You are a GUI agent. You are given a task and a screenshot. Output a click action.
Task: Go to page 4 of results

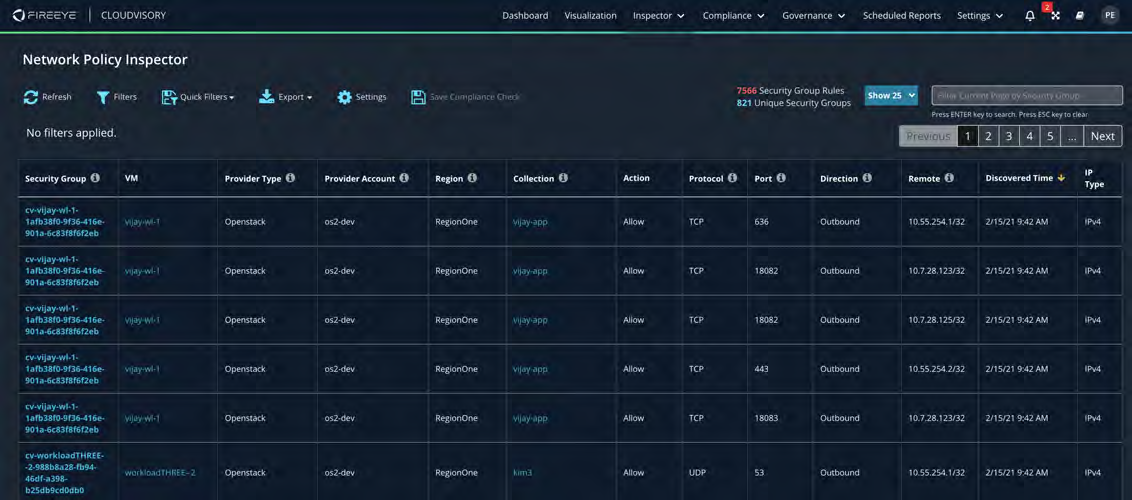click(x=1029, y=136)
